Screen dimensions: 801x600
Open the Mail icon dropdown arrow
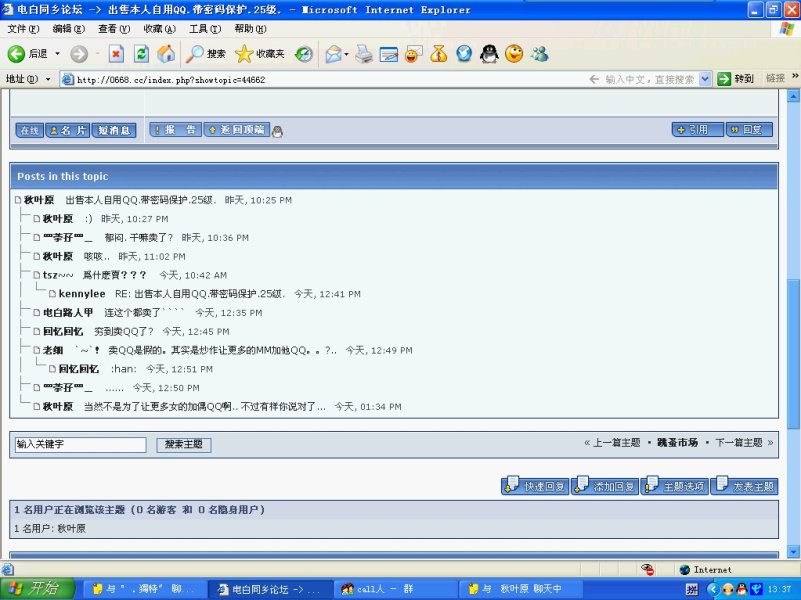point(346,54)
